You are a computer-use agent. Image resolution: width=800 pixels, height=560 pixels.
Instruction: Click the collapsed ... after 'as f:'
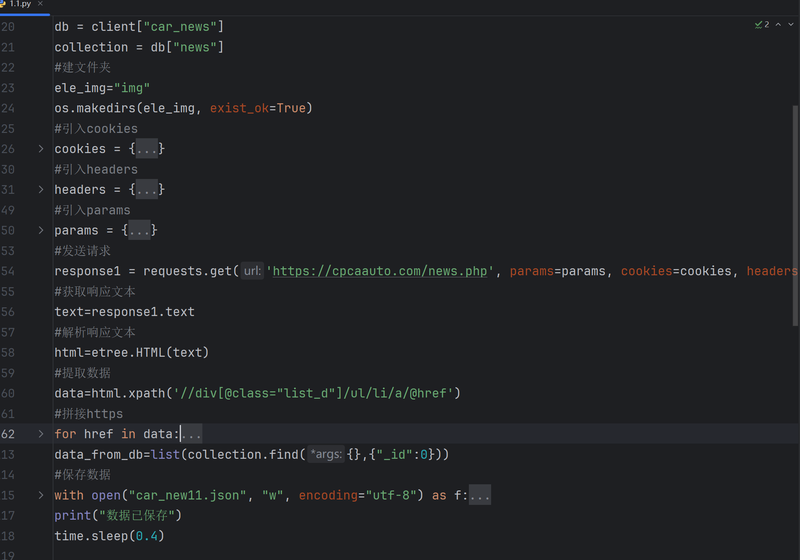coord(480,495)
